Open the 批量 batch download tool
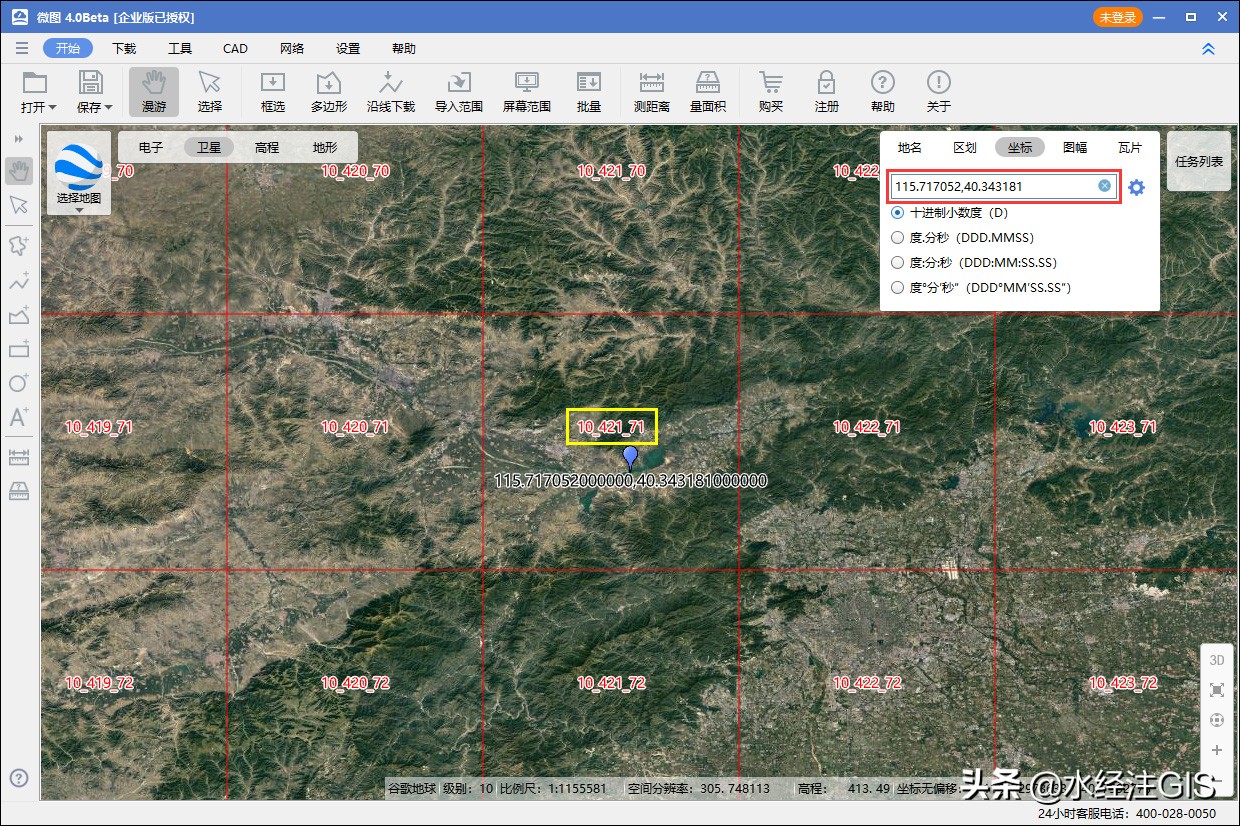 point(589,91)
